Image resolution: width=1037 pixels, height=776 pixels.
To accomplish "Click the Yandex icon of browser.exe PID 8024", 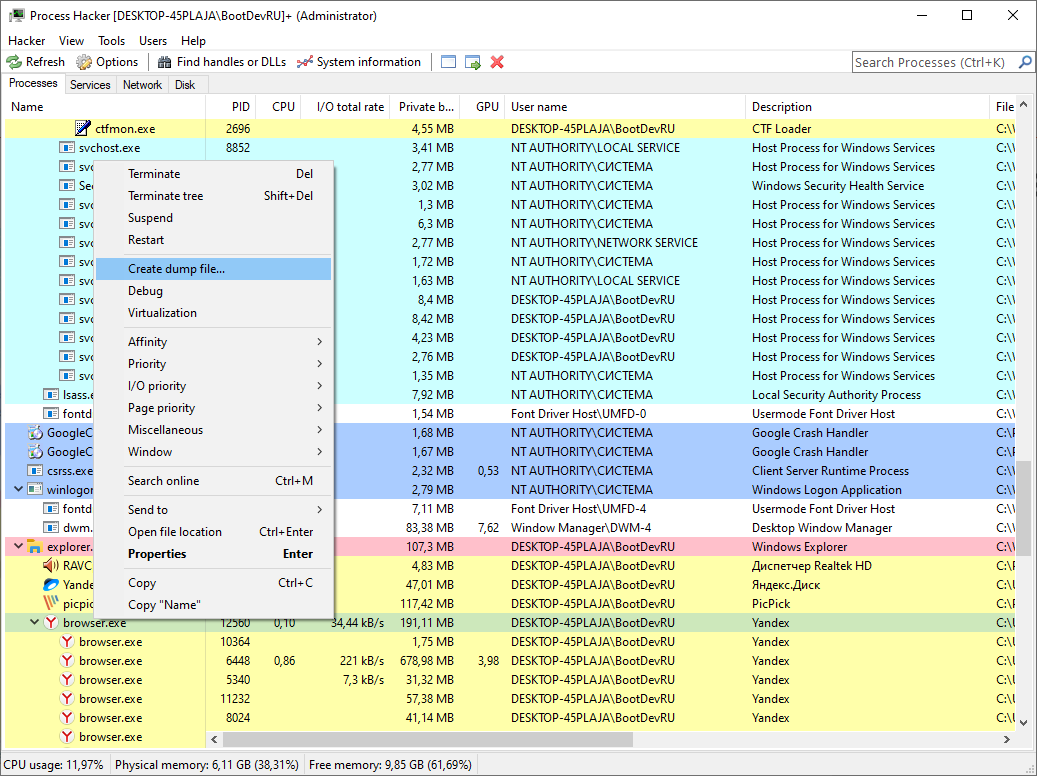I will coord(67,718).
